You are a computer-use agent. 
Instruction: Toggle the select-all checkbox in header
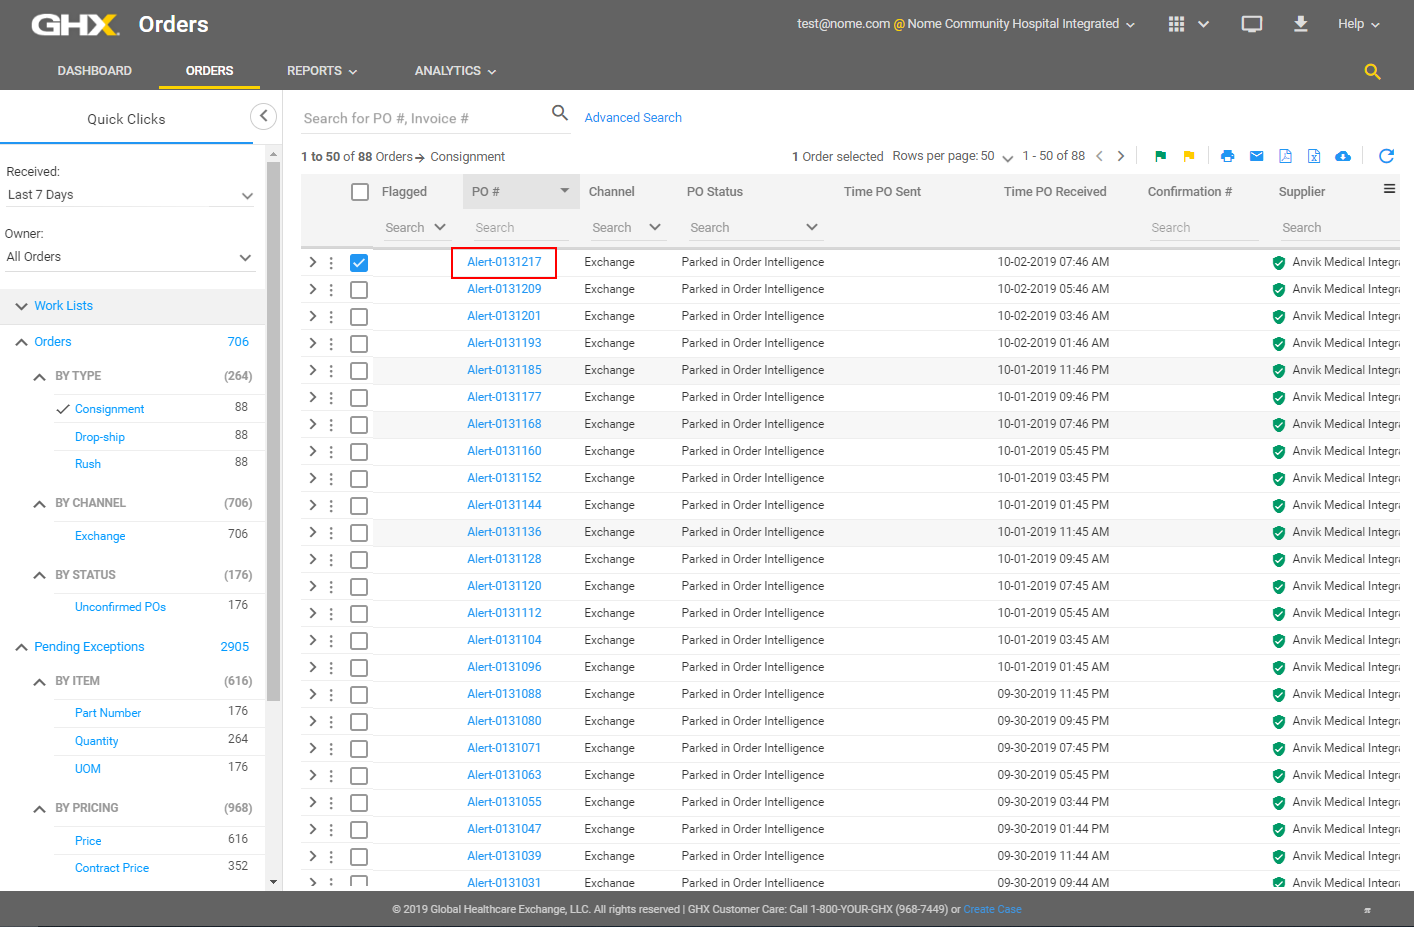pos(360,192)
